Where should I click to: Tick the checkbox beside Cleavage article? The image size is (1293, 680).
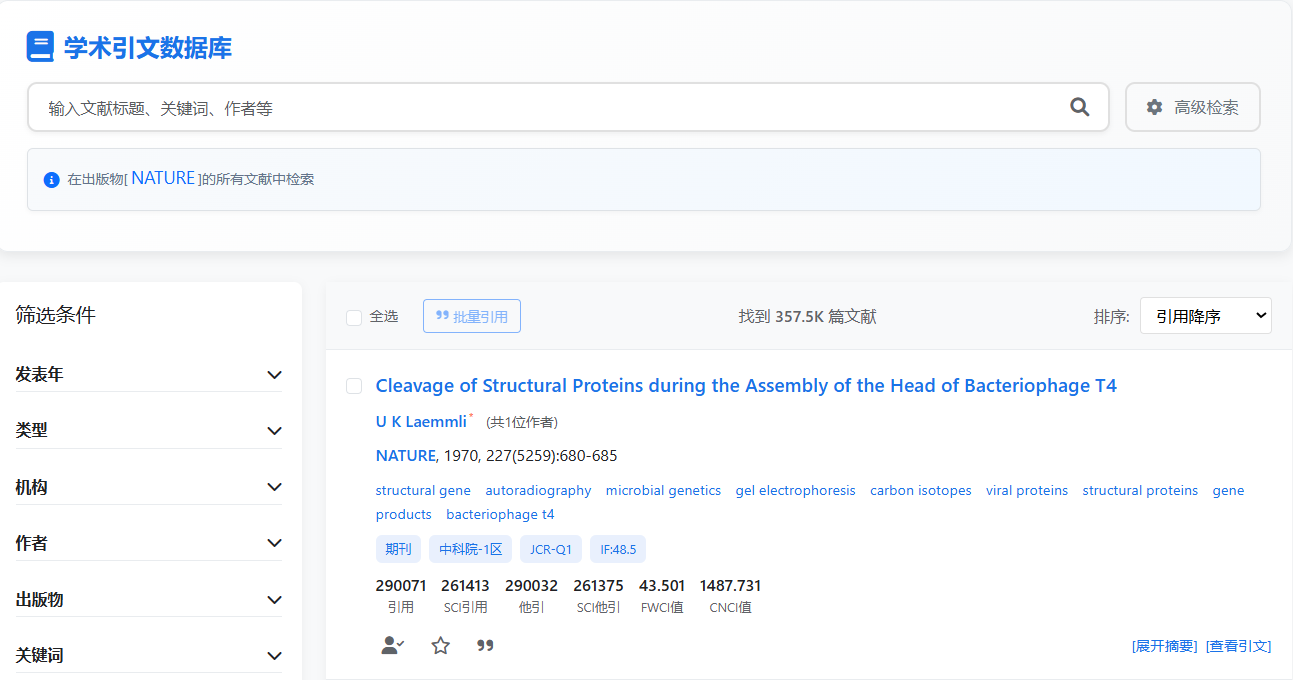pyautogui.click(x=354, y=386)
